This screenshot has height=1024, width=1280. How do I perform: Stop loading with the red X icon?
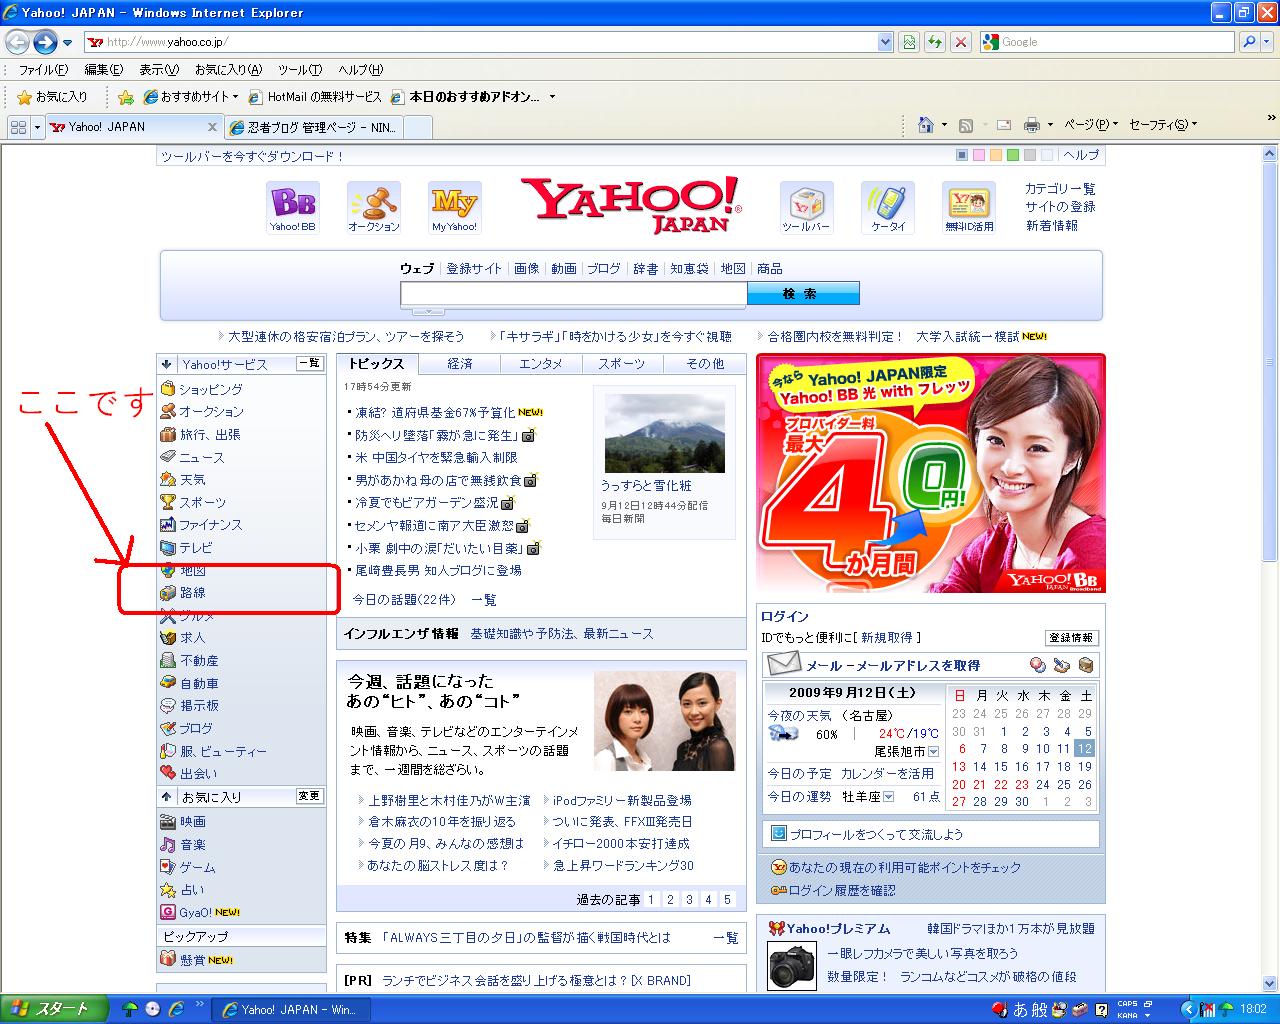[961, 42]
